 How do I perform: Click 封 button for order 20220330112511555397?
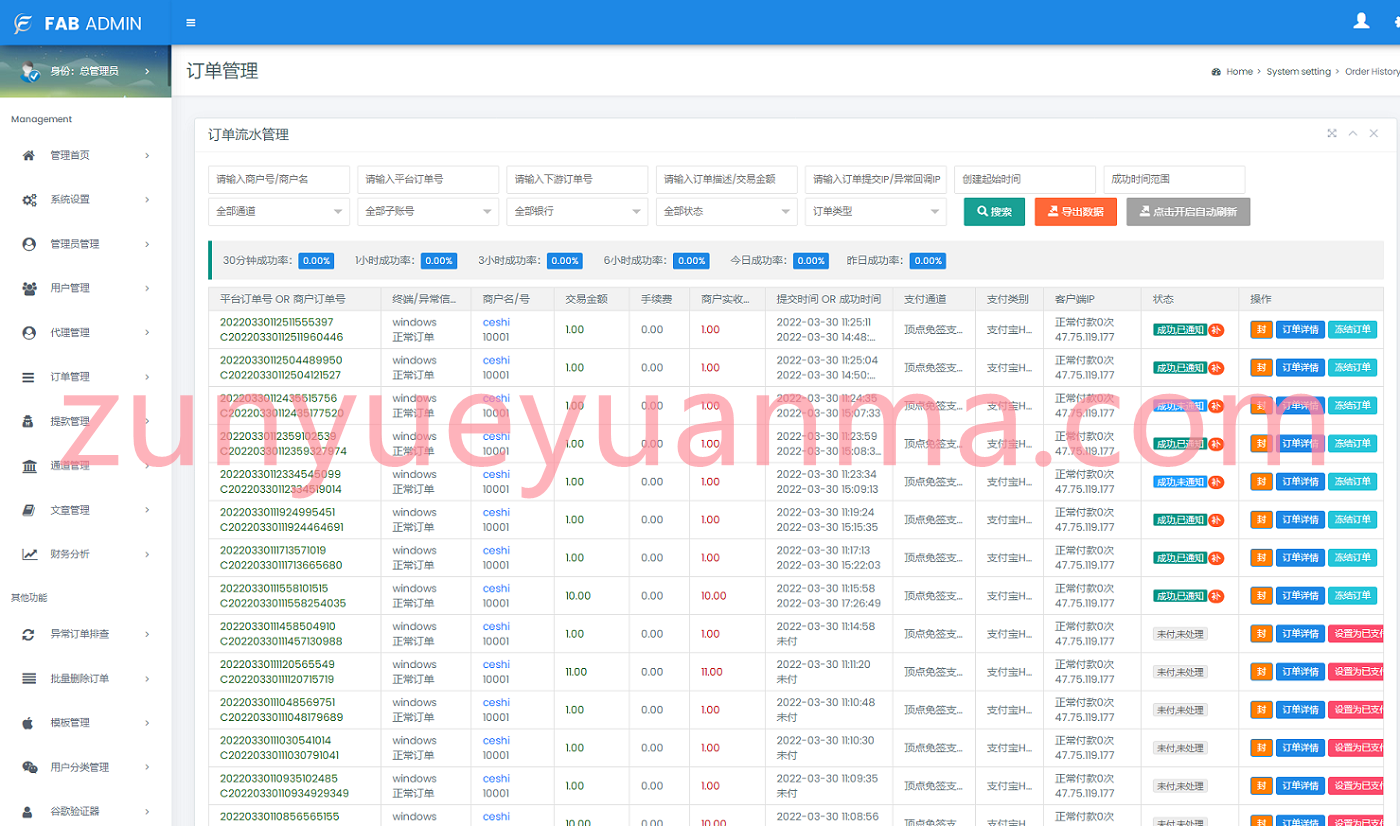click(1261, 330)
